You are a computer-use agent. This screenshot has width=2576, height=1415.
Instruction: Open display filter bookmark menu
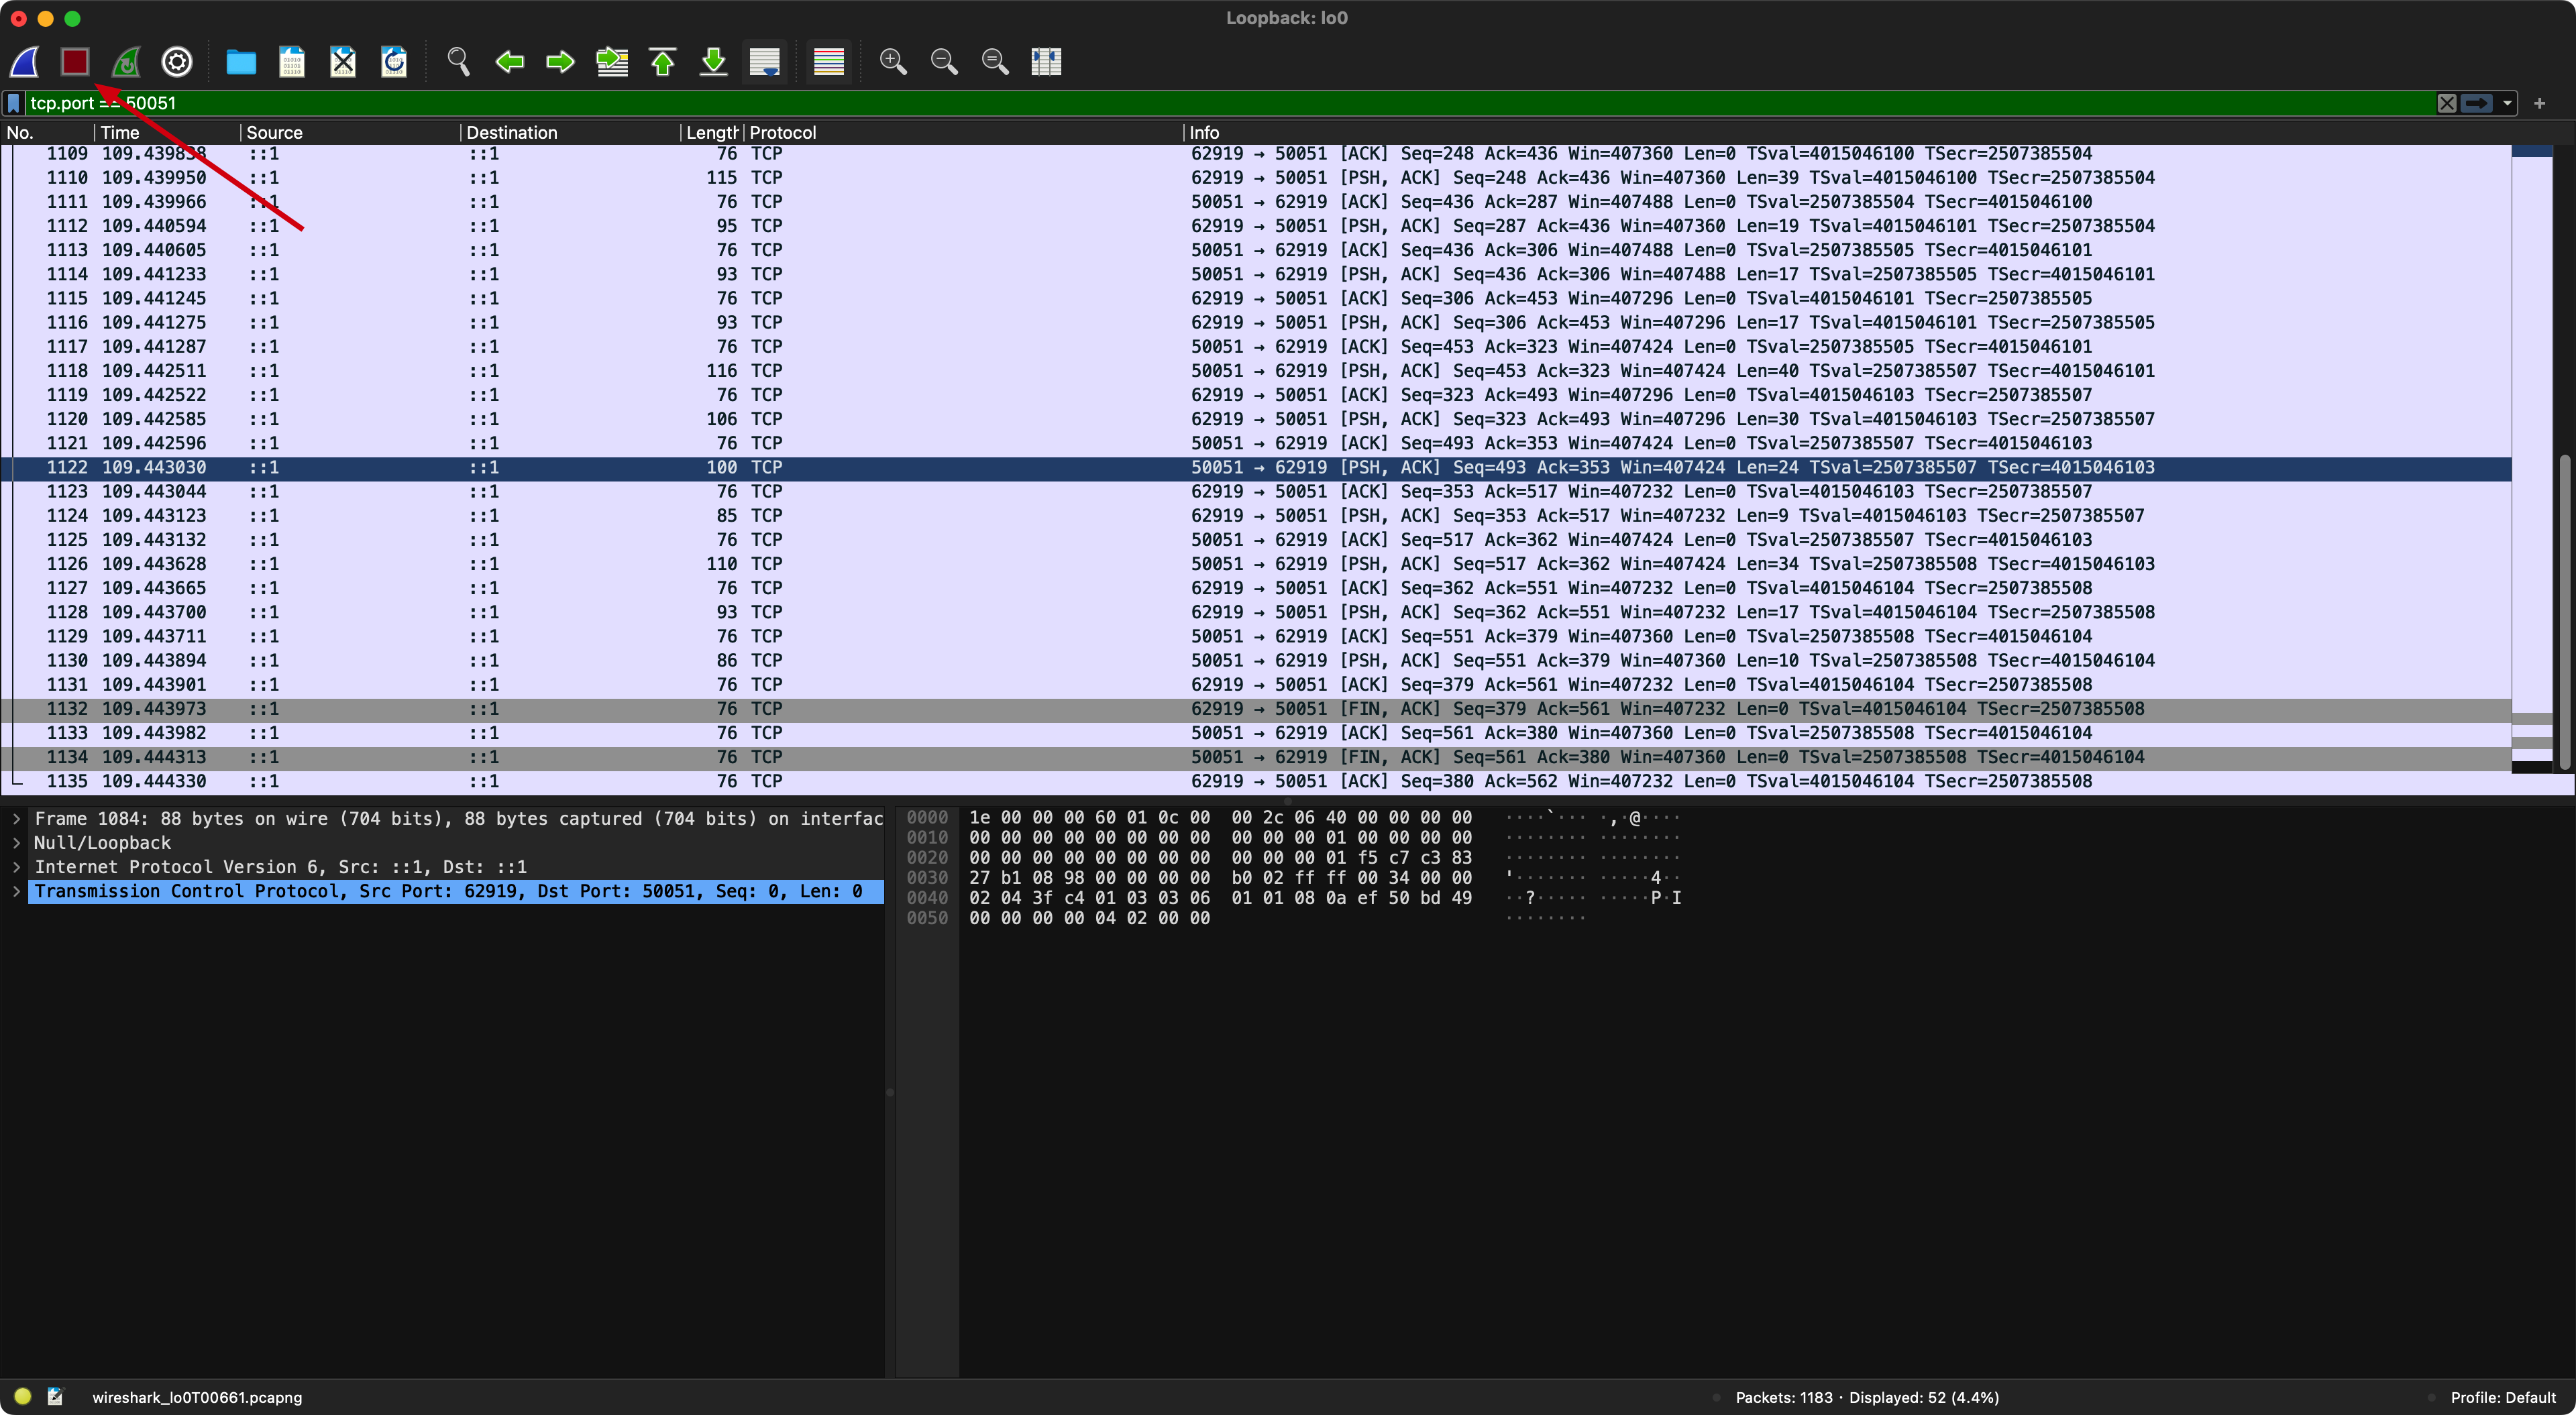click(14, 103)
